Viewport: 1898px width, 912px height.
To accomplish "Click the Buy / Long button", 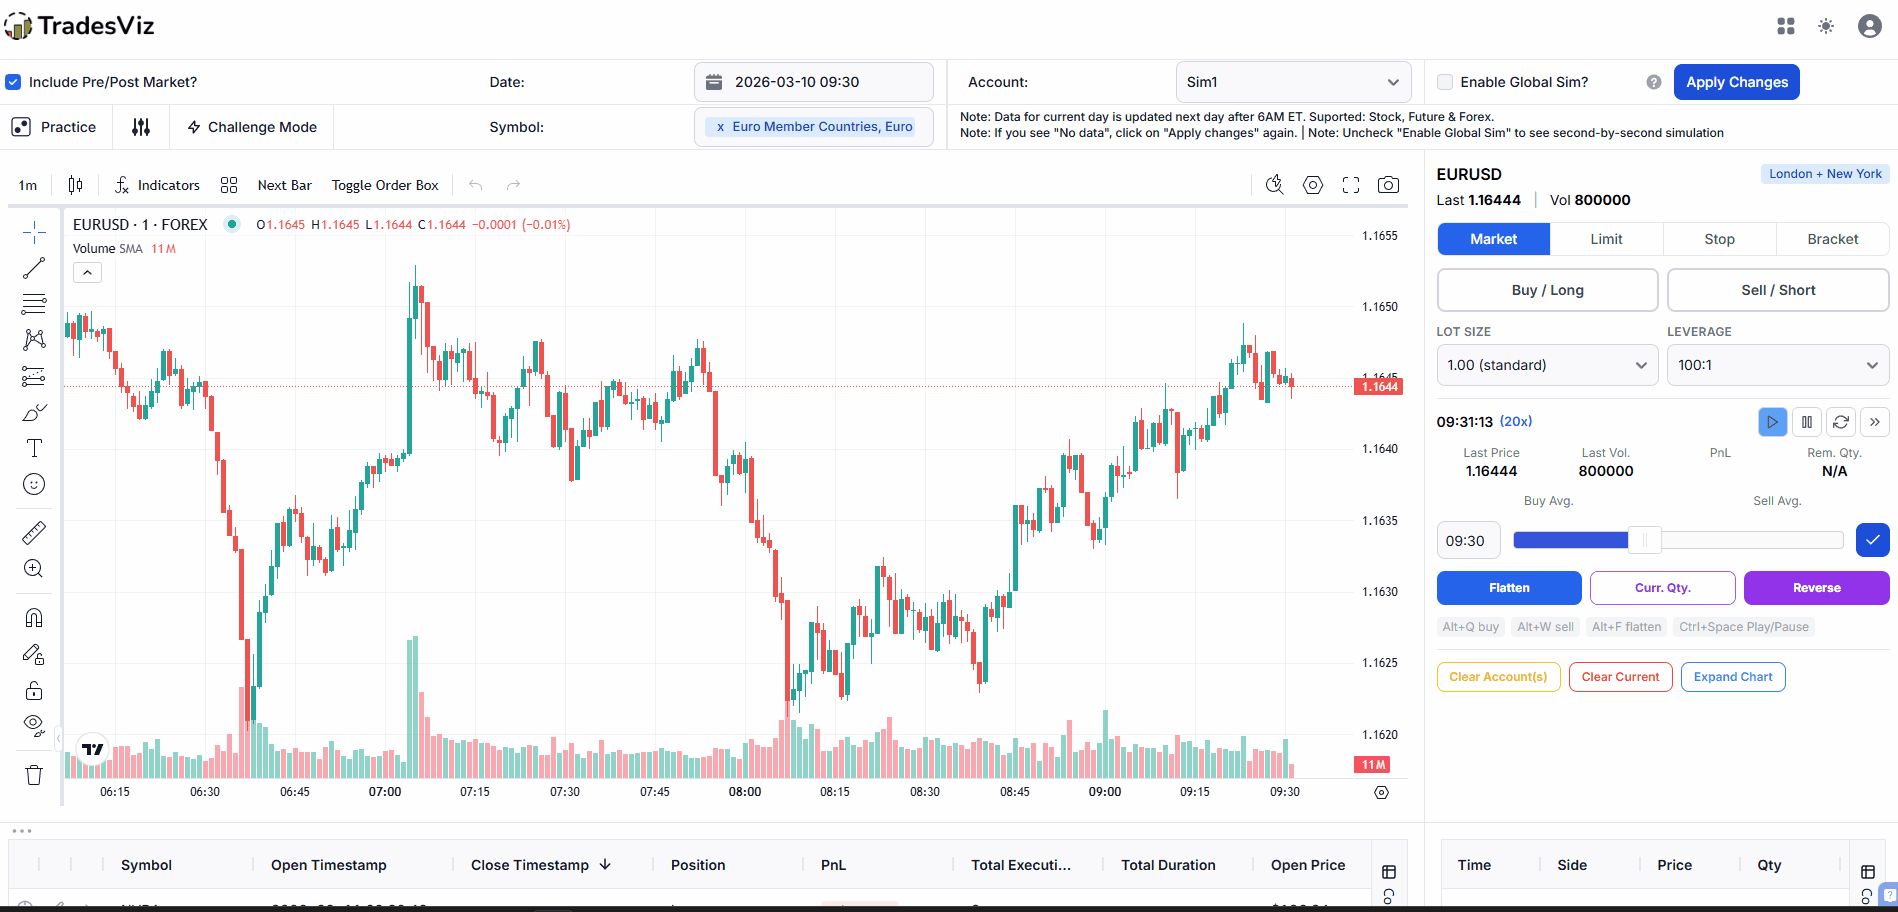I will point(1547,290).
